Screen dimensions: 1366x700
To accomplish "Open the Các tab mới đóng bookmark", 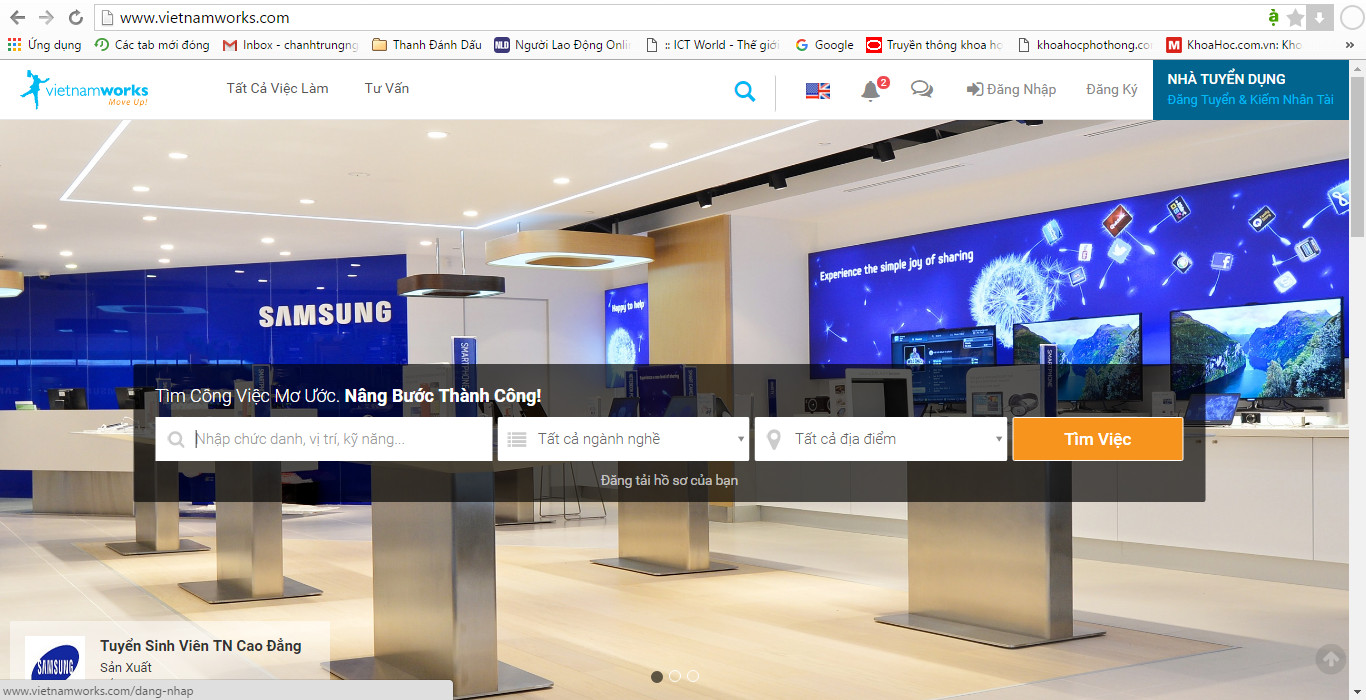I will coord(152,45).
